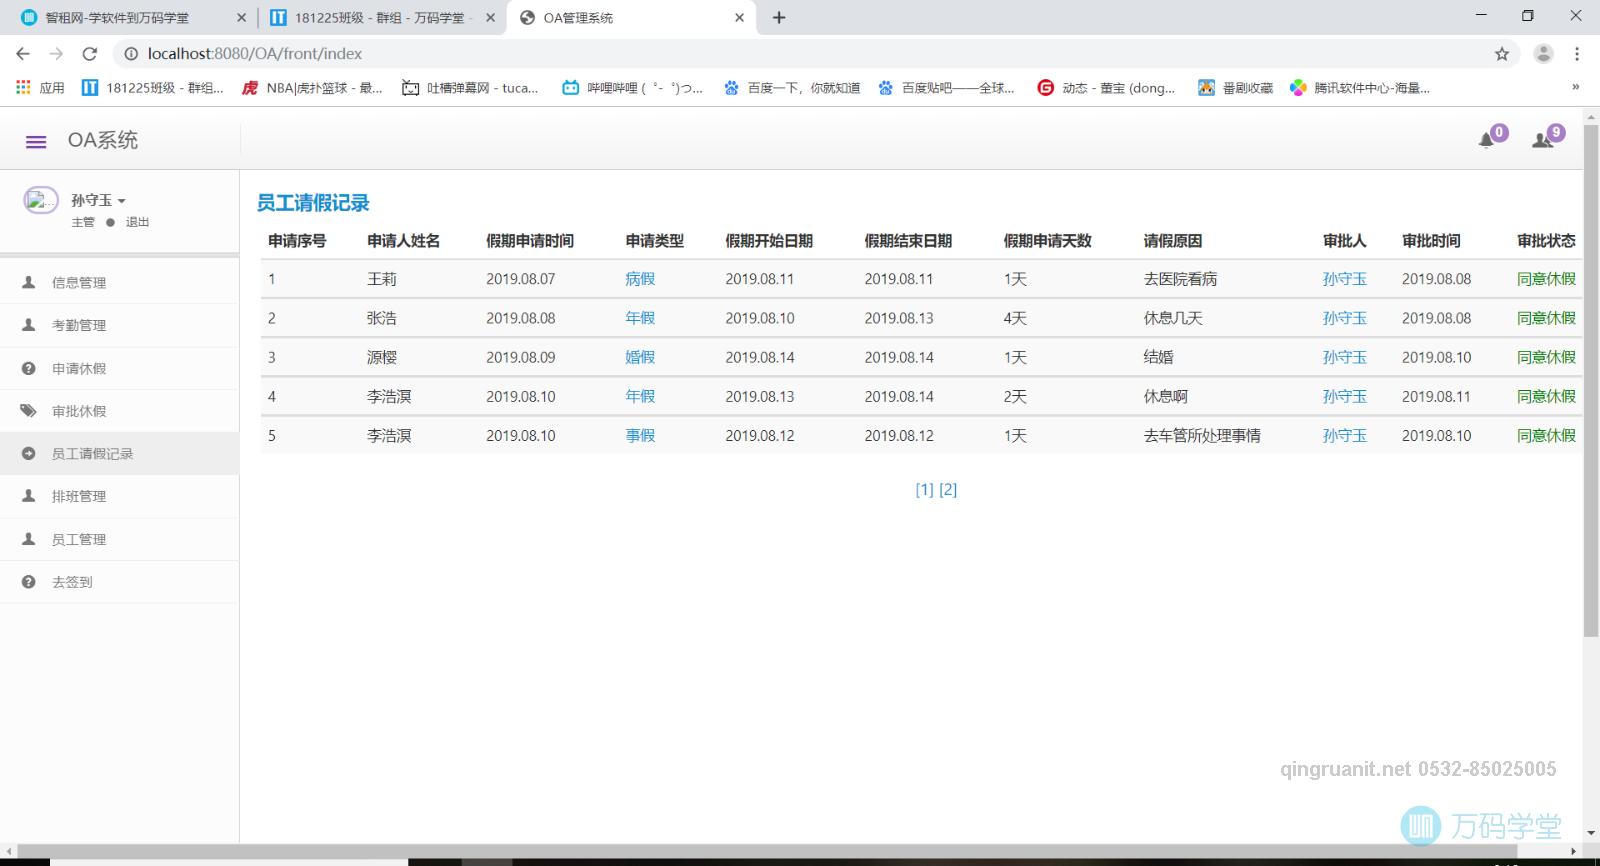
Task: Open the 百度一下，你就知道 bookmark
Action: tap(792, 88)
